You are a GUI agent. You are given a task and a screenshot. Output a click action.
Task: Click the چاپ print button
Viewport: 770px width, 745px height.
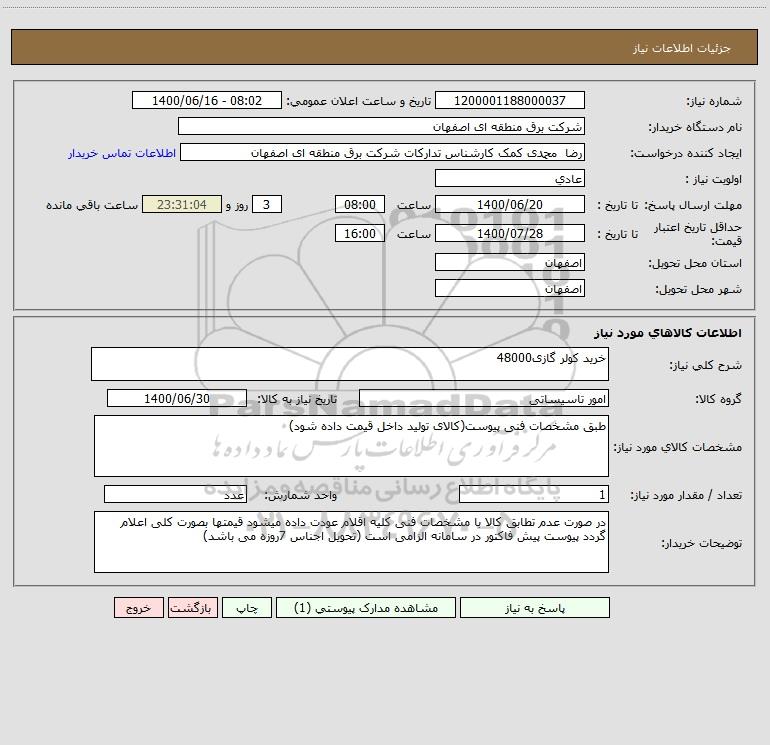pyautogui.click(x=247, y=608)
